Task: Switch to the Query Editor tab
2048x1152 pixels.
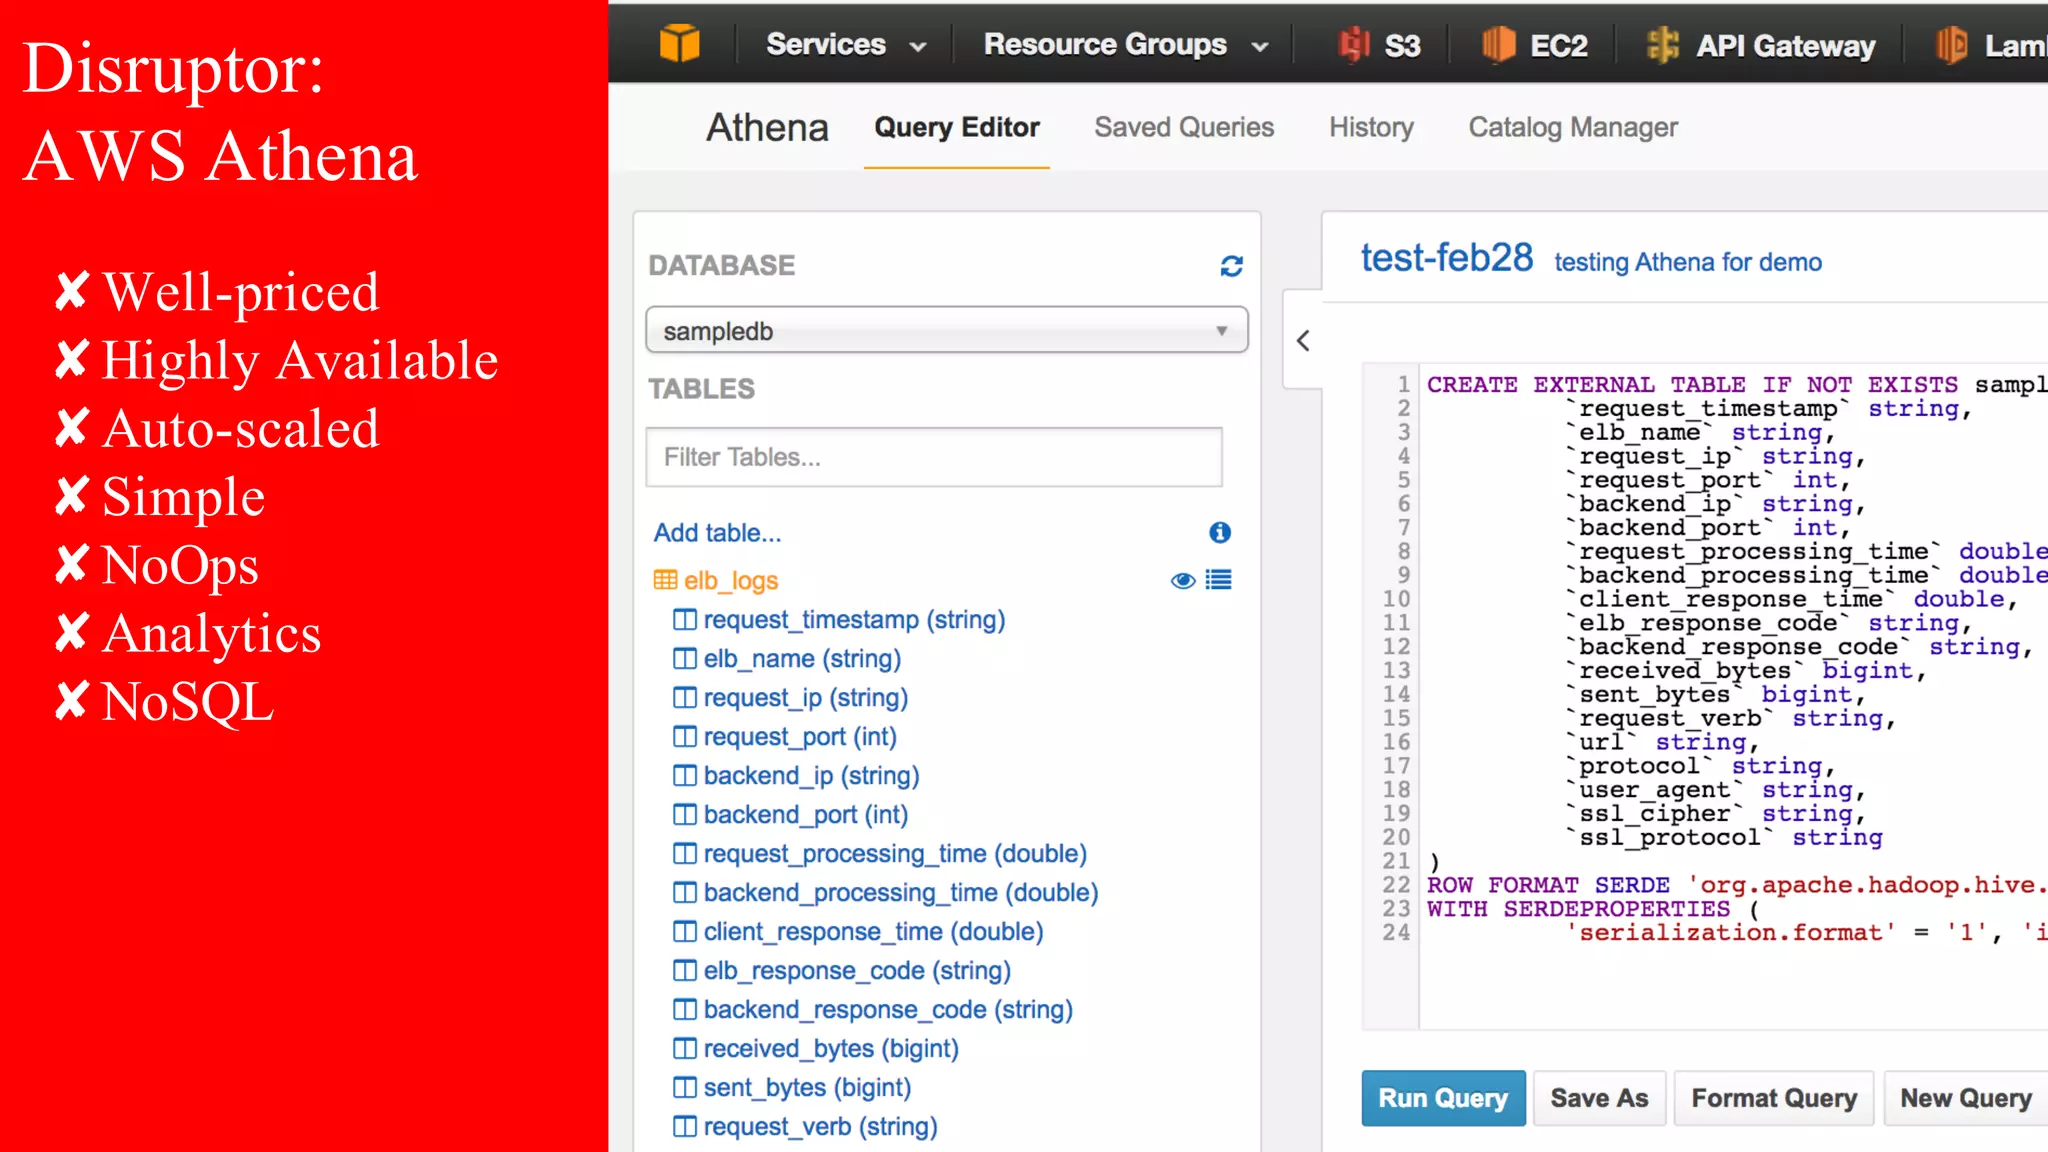Action: [957, 128]
